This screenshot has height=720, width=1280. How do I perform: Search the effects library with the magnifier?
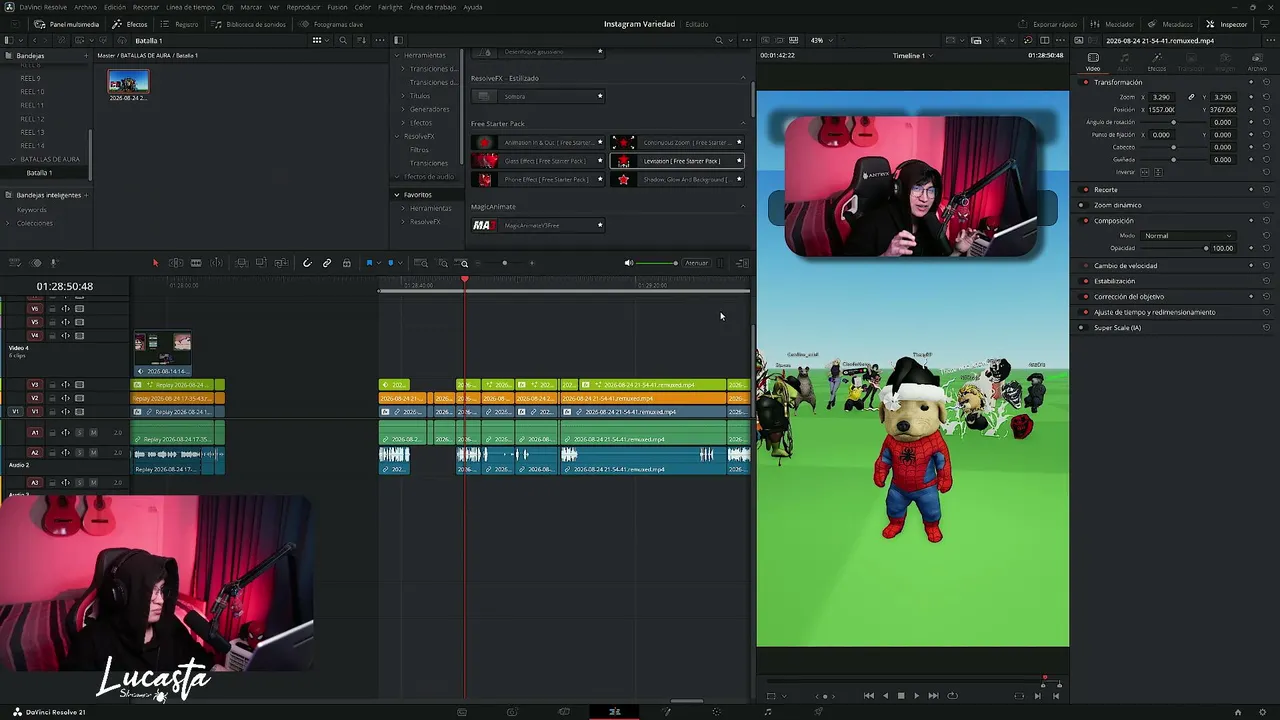719,40
